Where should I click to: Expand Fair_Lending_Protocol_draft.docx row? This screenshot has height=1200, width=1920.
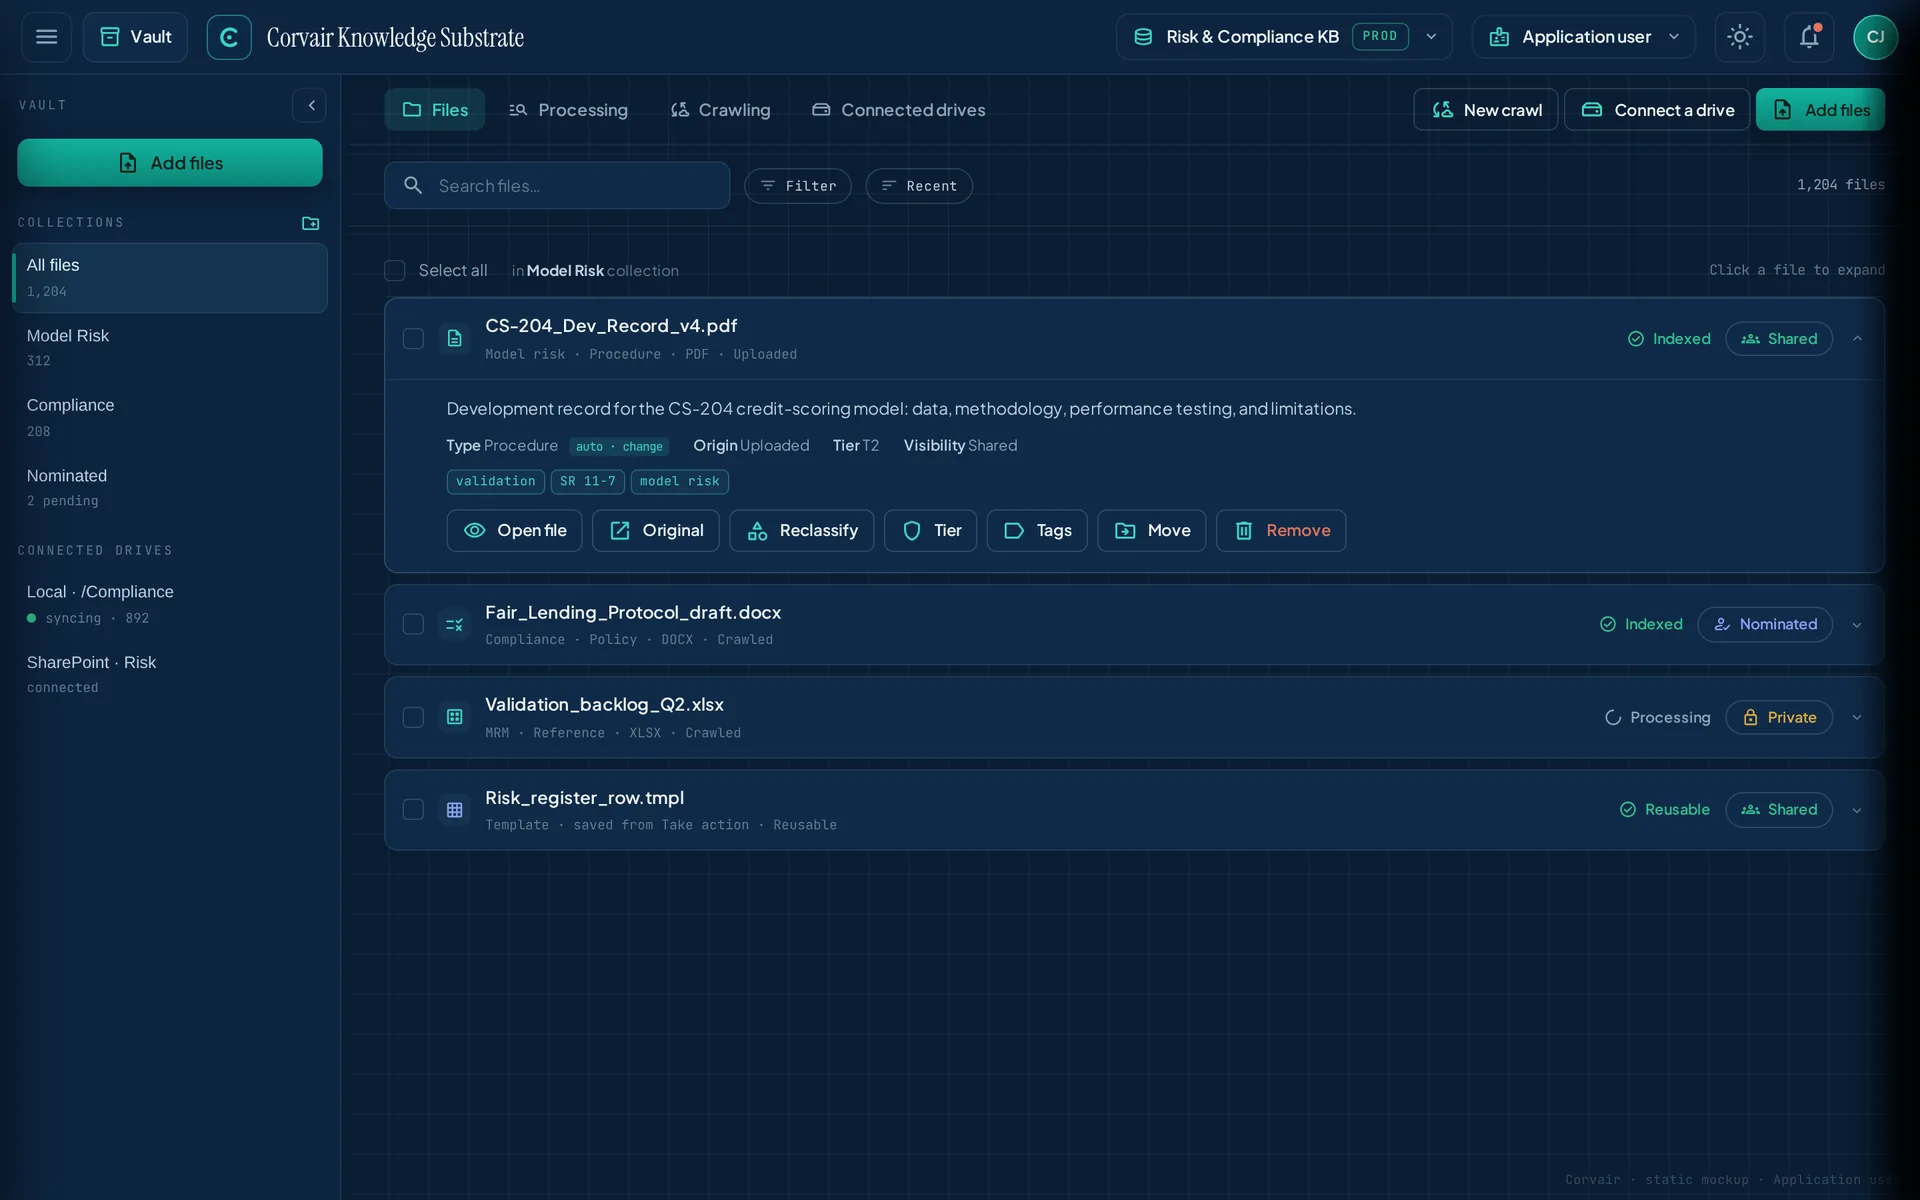coord(1857,625)
